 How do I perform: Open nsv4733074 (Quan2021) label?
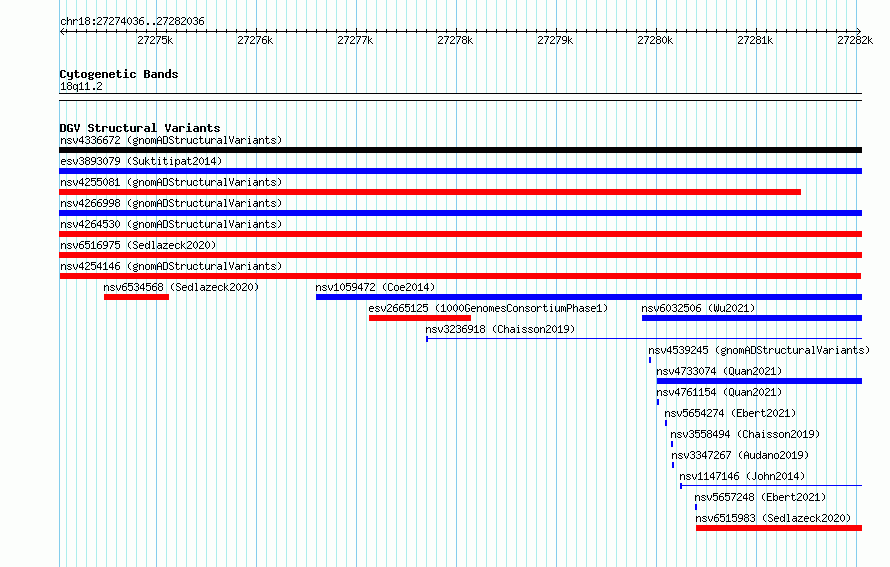(719, 371)
